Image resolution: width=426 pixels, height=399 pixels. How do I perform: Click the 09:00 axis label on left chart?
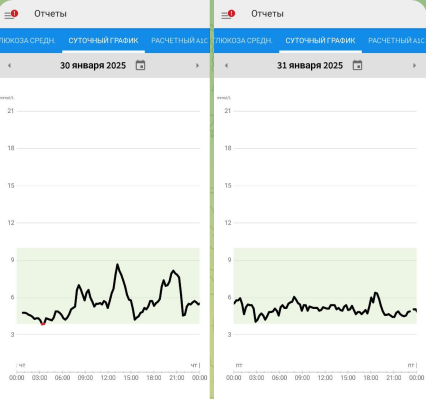[85, 378]
